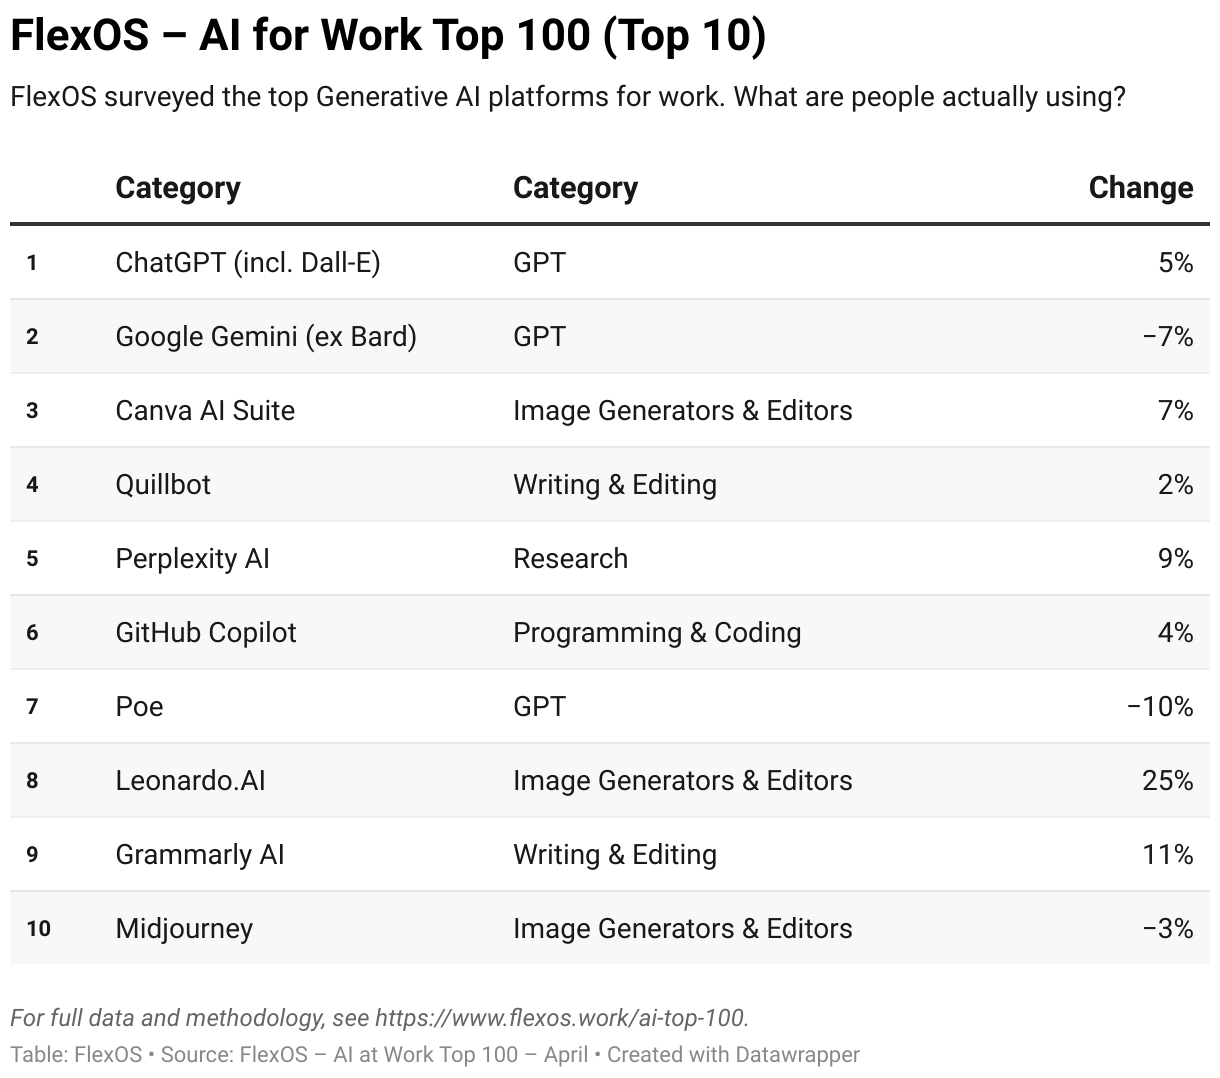Select the ChatGPT (incl. Dall-E) row name
Viewport: 1220px width, 1078px height.
pos(248,262)
